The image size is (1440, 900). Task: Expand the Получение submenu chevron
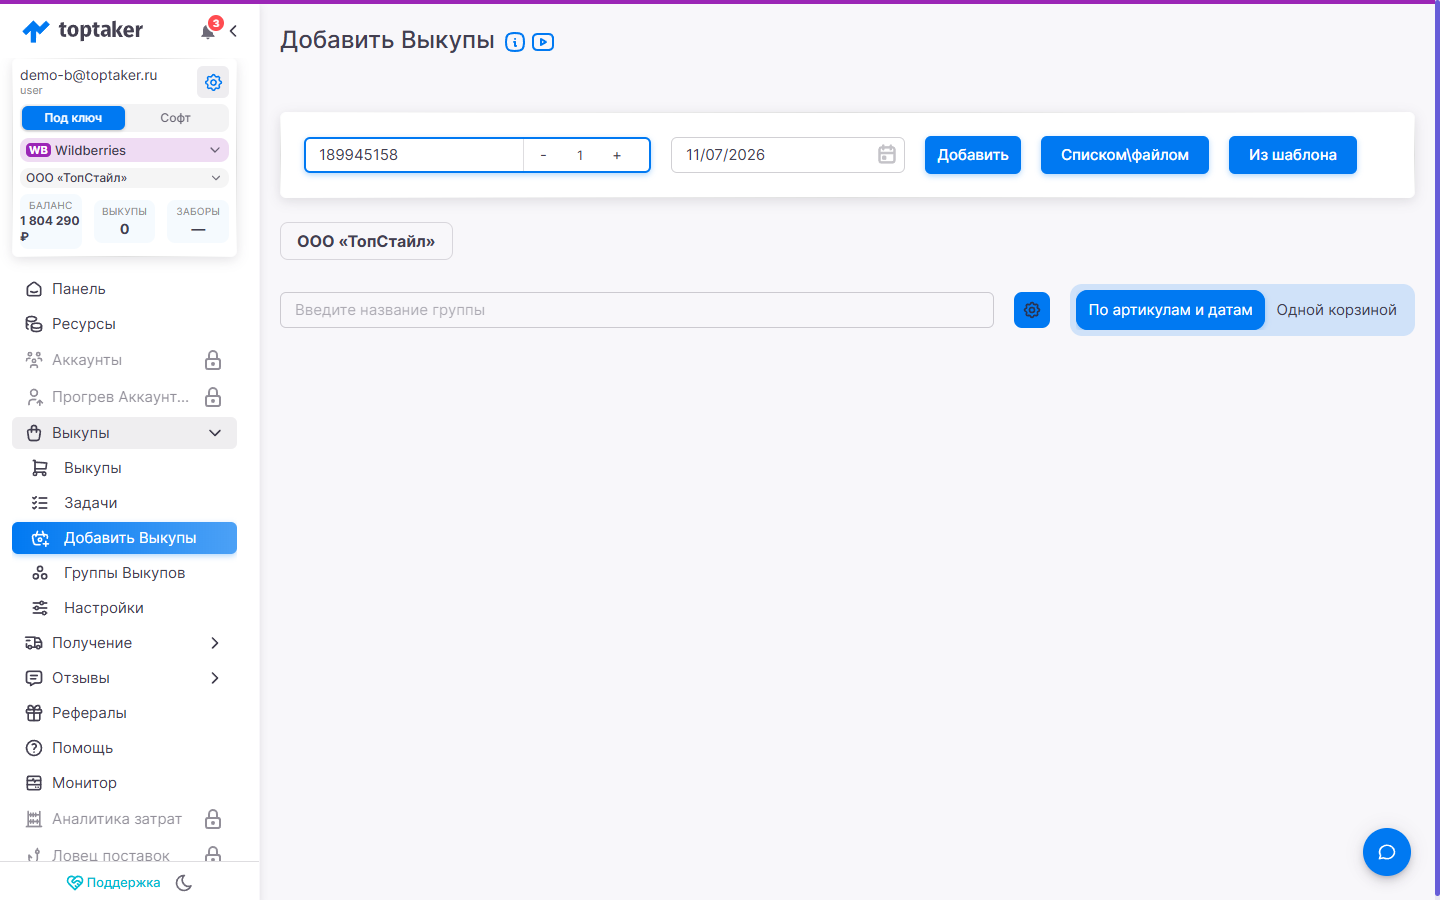215,643
